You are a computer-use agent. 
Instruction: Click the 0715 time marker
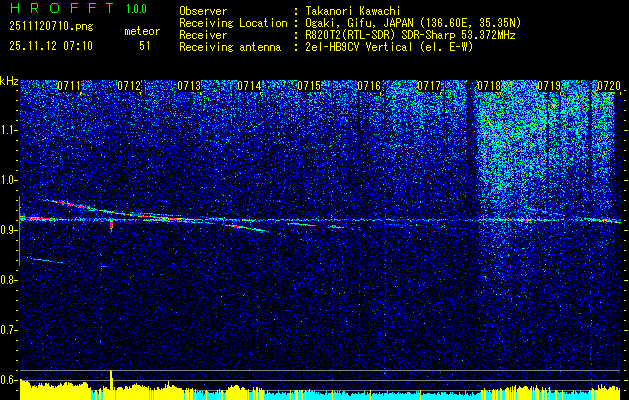coord(309,85)
